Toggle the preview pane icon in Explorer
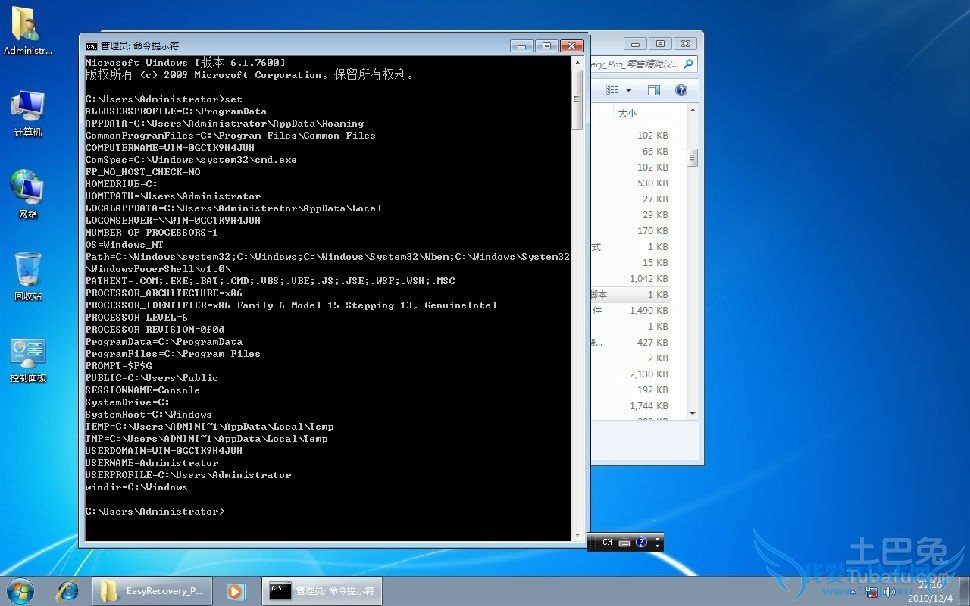Viewport: 970px width, 606px height. (x=654, y=90)
